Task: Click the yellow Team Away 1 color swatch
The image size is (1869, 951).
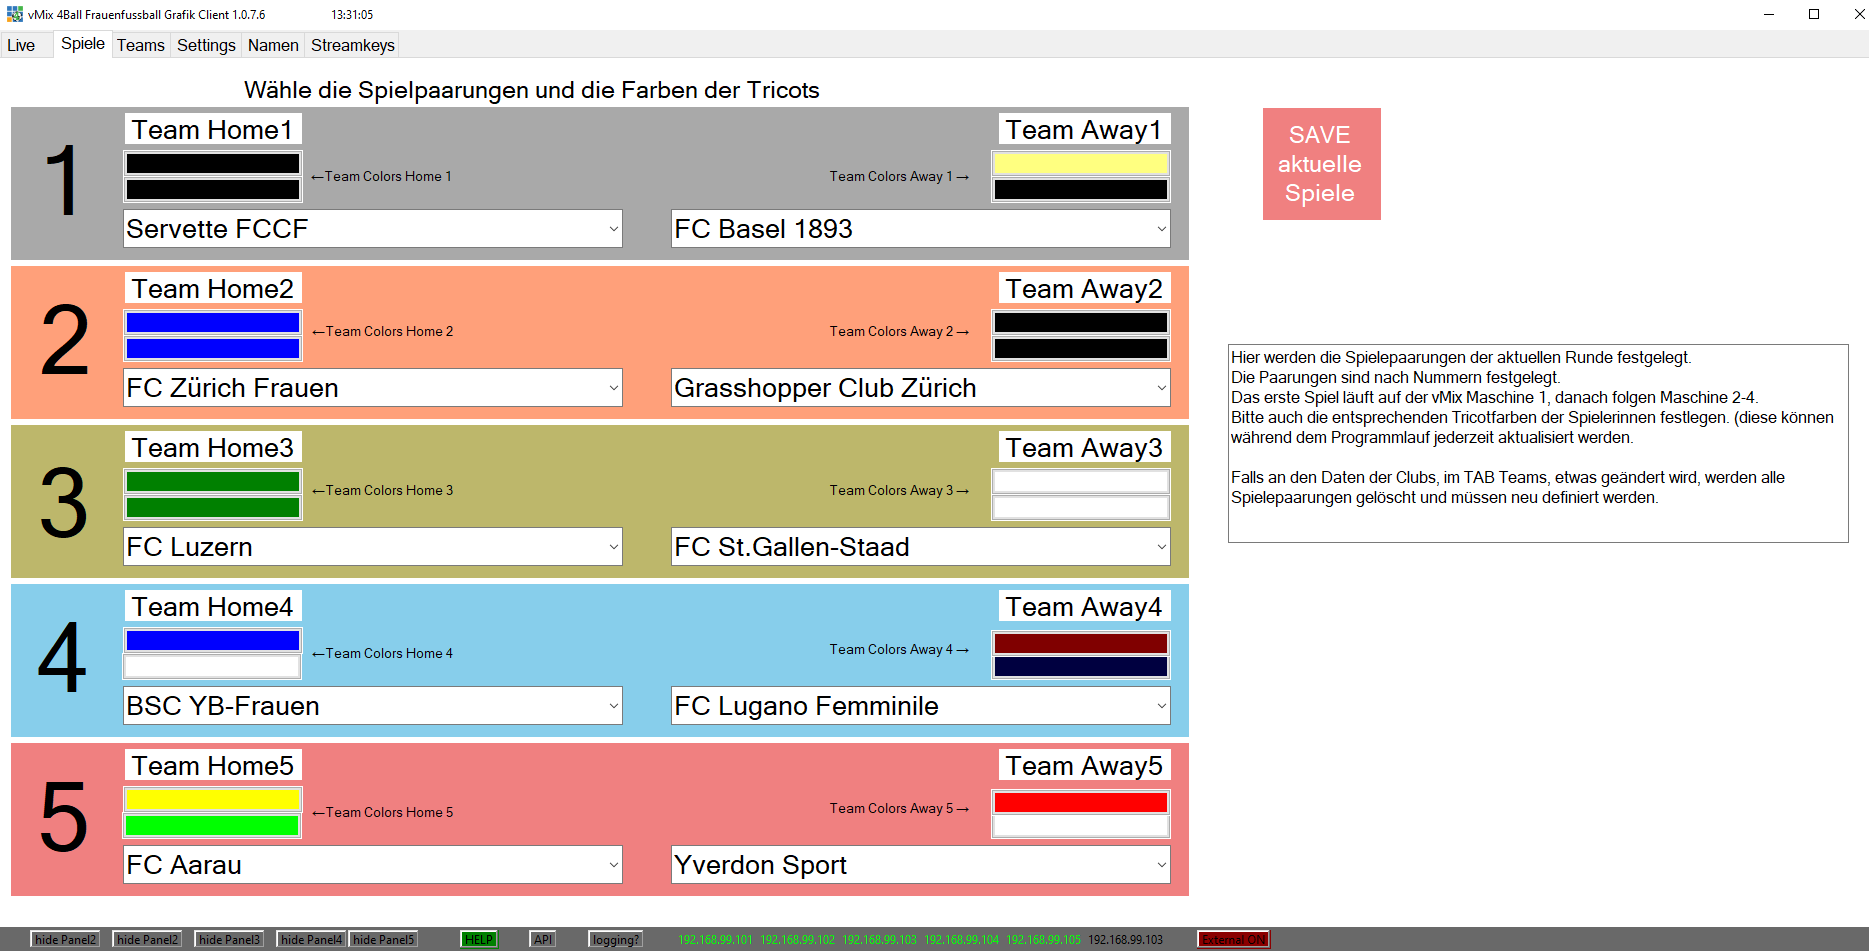Action: [x=1080, y=163]
